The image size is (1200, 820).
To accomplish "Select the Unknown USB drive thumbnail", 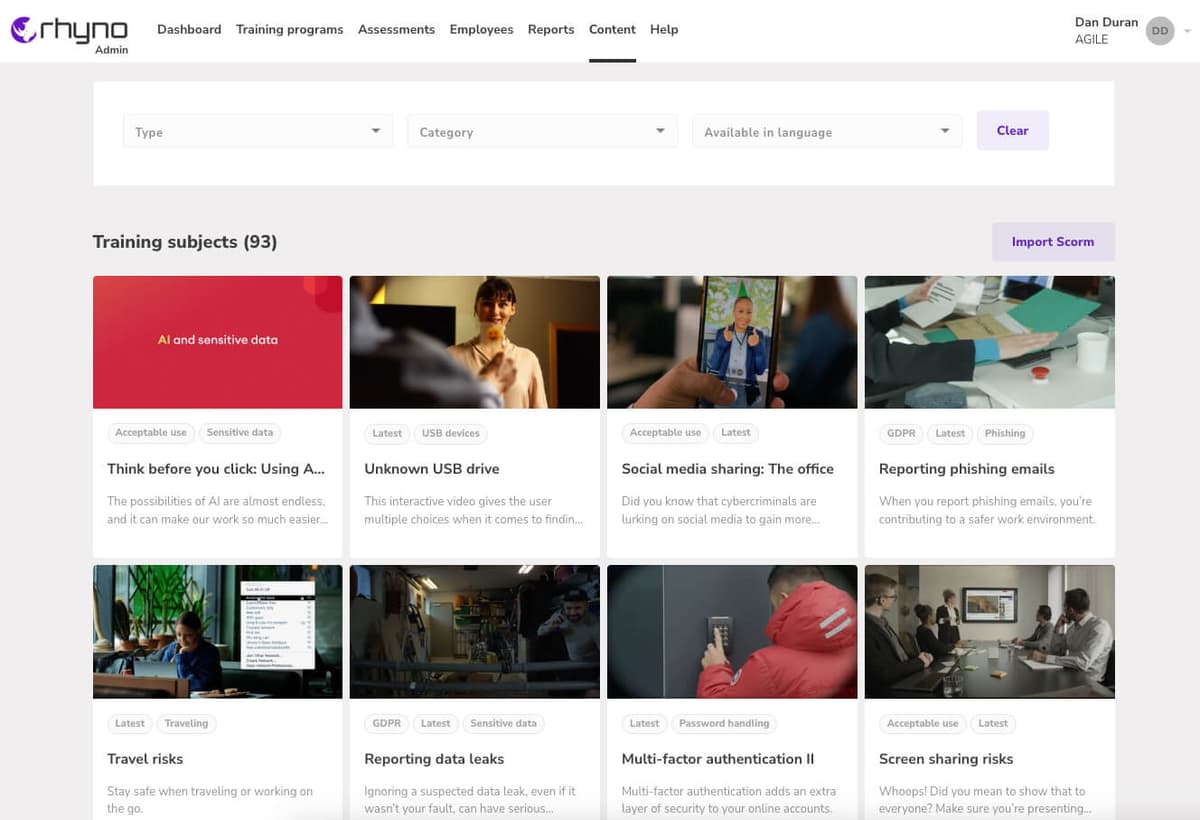I will (474, 342).
